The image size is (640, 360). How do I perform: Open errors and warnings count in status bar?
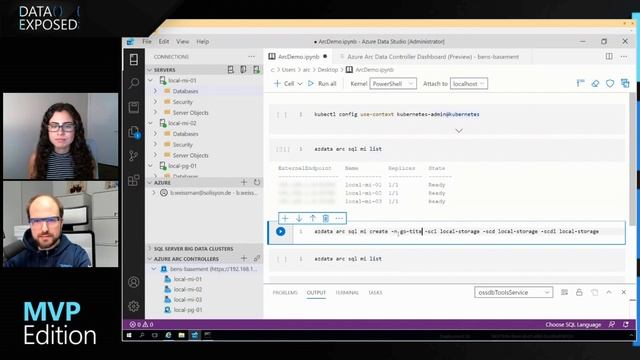tap(141, 324)
